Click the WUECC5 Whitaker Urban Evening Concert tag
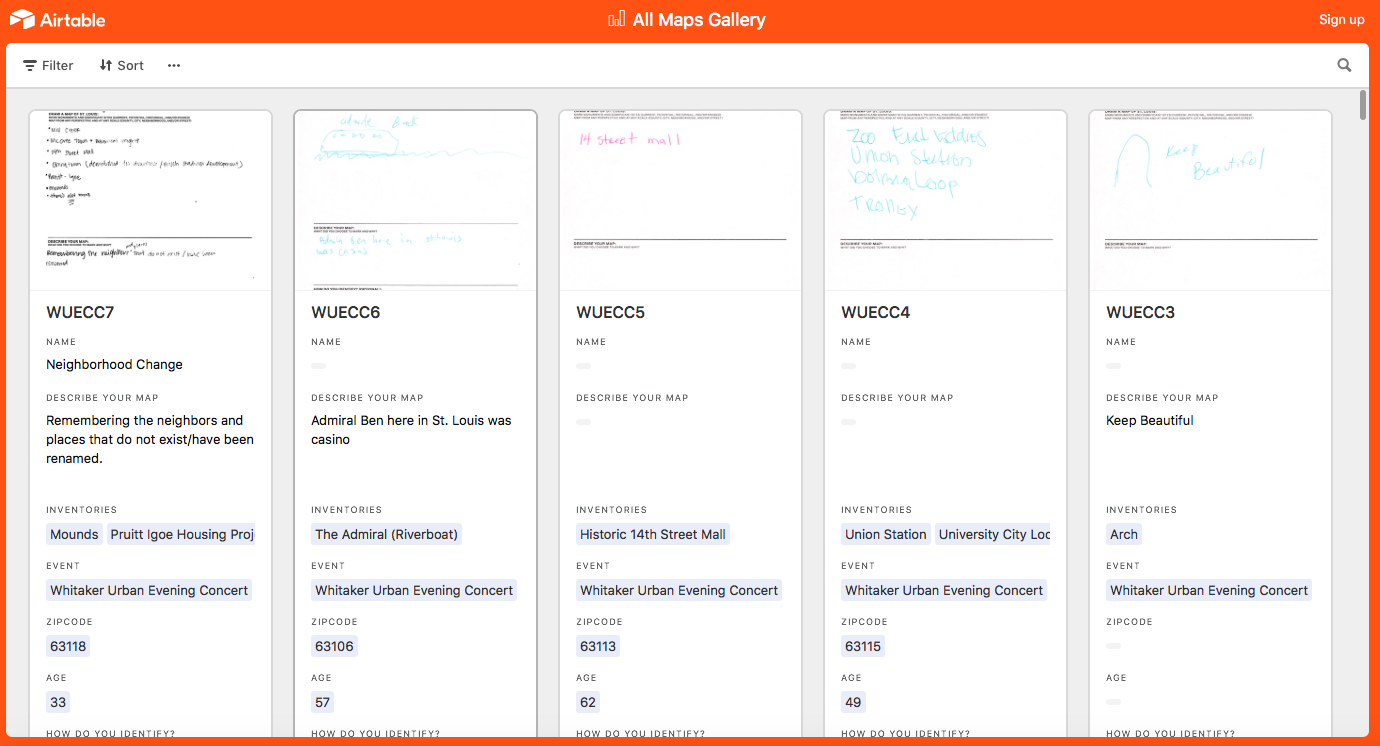The height and width of the screenshot is (746, 1380). [x=679, y=590]
